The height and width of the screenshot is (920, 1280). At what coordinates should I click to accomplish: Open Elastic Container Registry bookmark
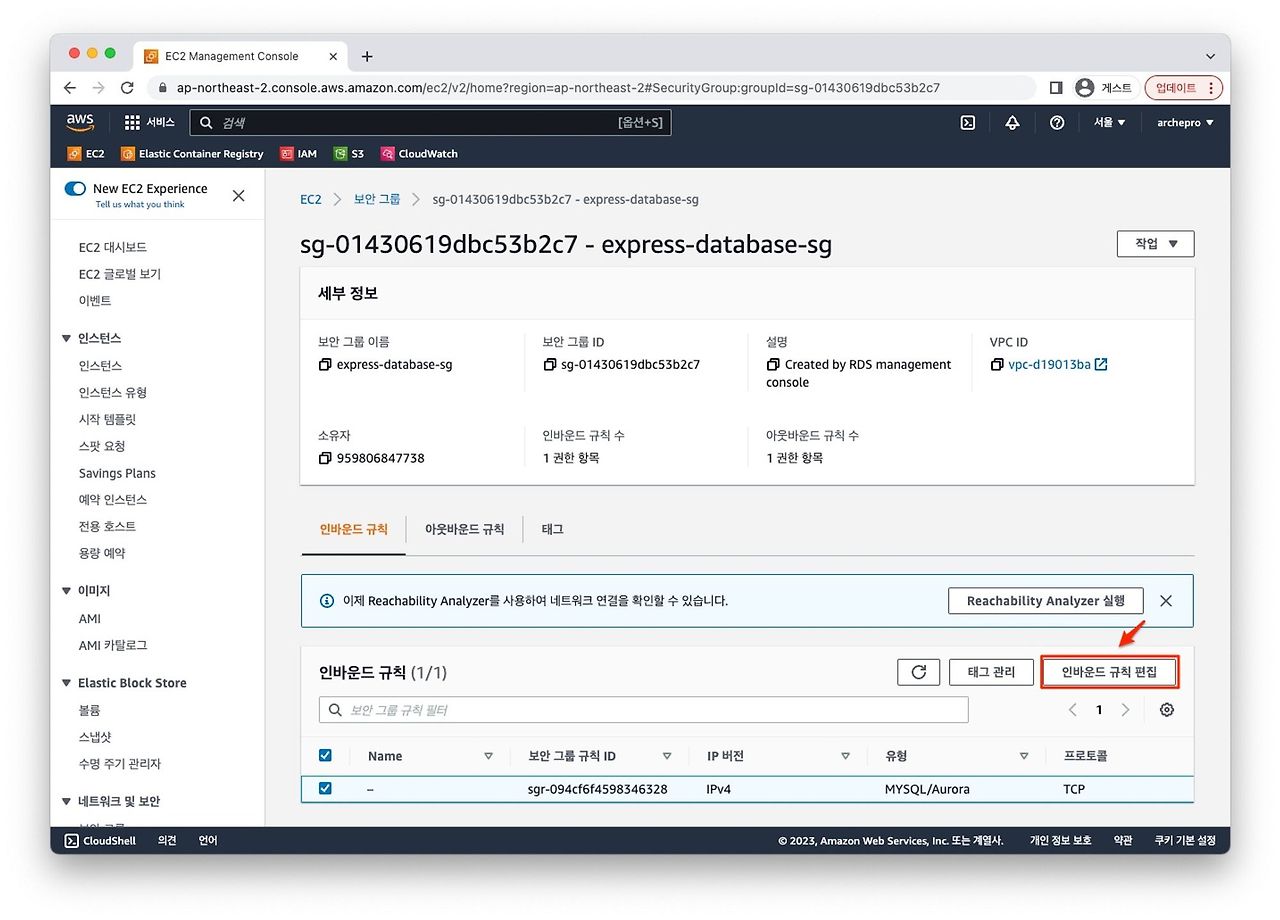point(192,154)
